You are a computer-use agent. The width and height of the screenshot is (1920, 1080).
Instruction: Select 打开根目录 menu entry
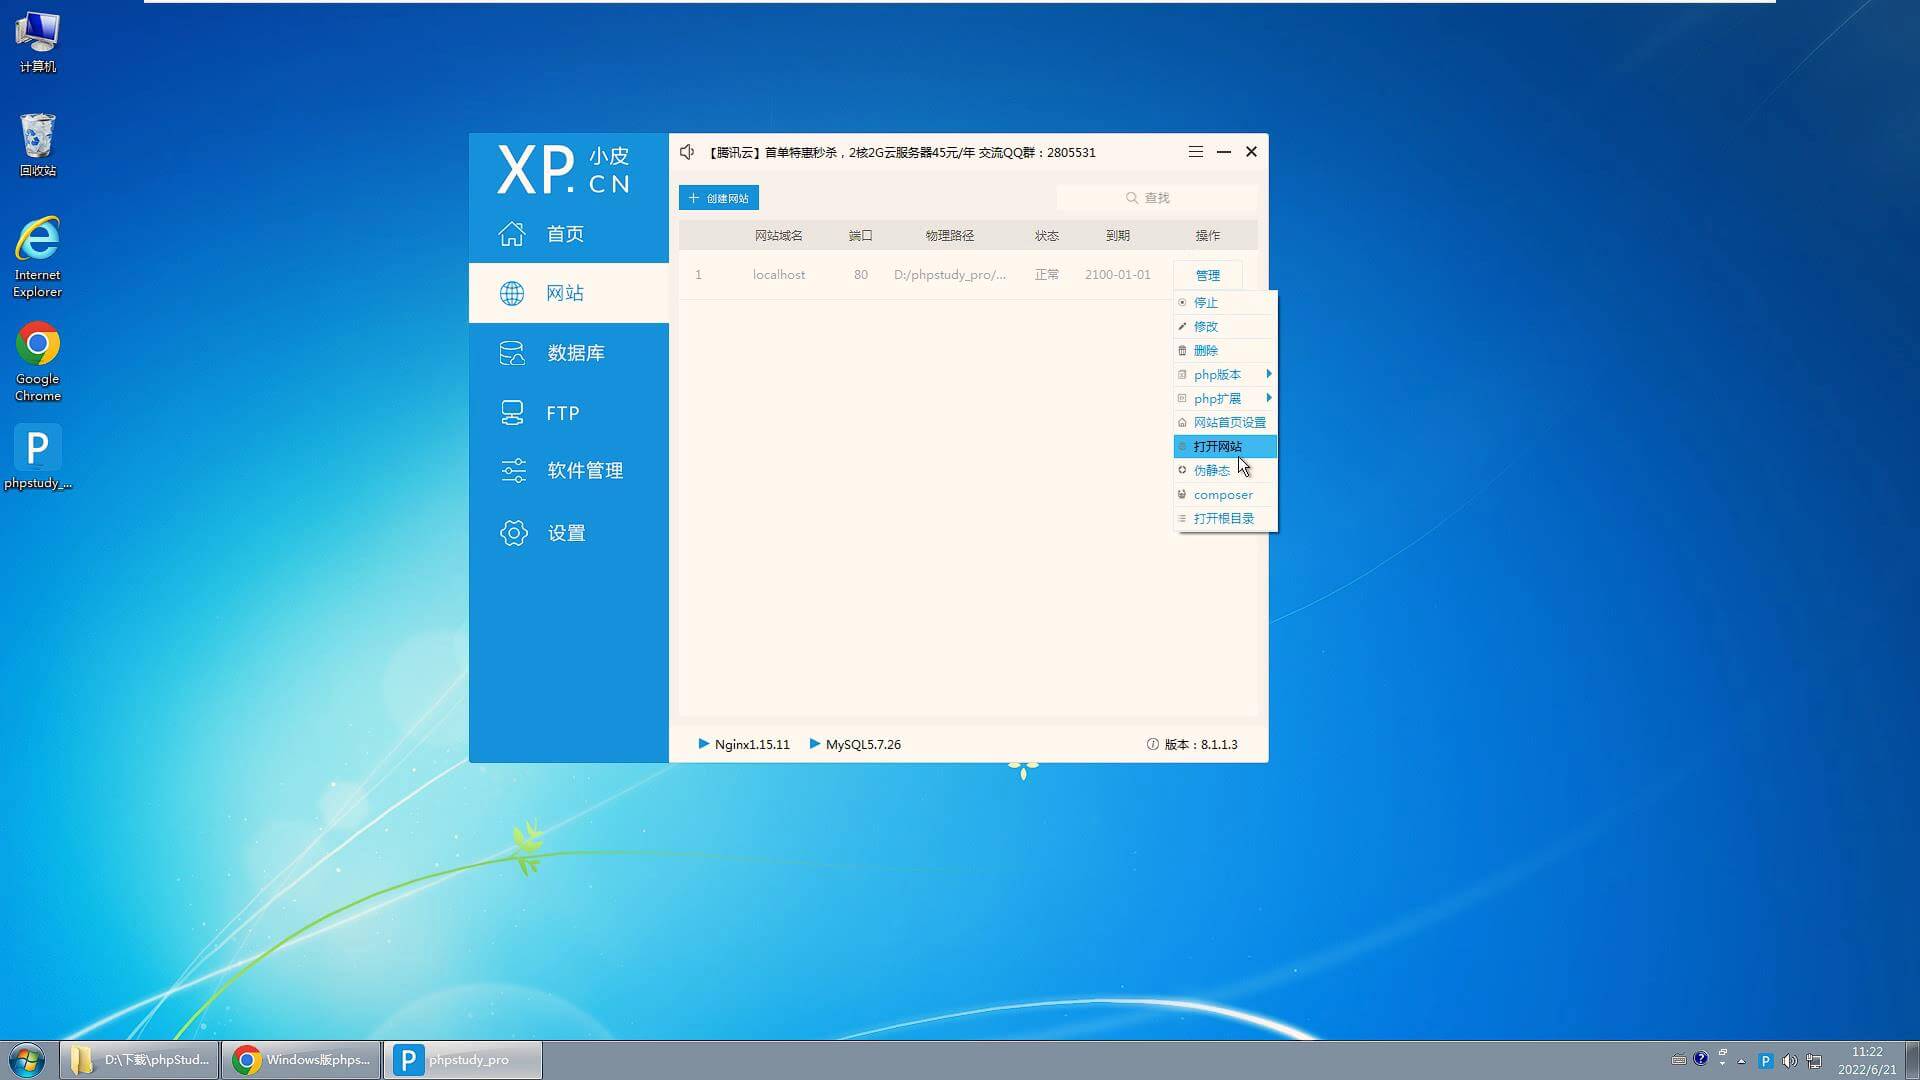[1223, 519]
